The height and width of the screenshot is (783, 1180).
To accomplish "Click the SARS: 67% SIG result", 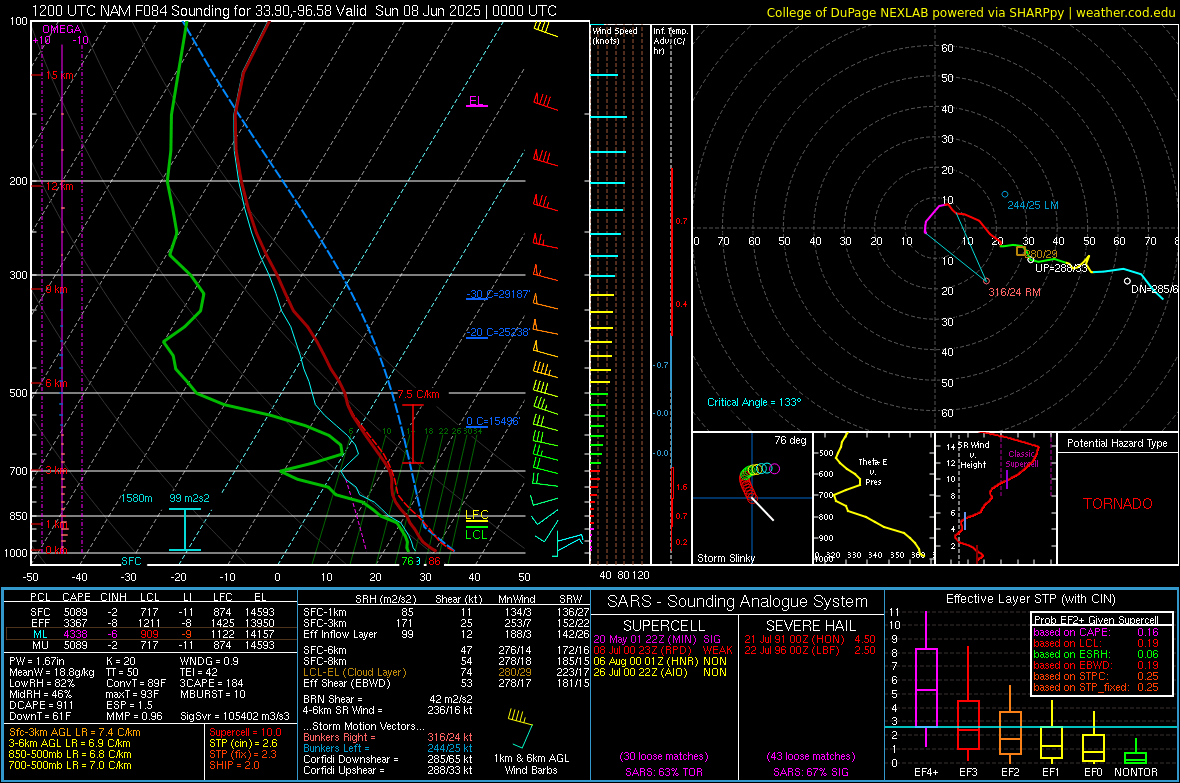I will click(x=810, y=772).
